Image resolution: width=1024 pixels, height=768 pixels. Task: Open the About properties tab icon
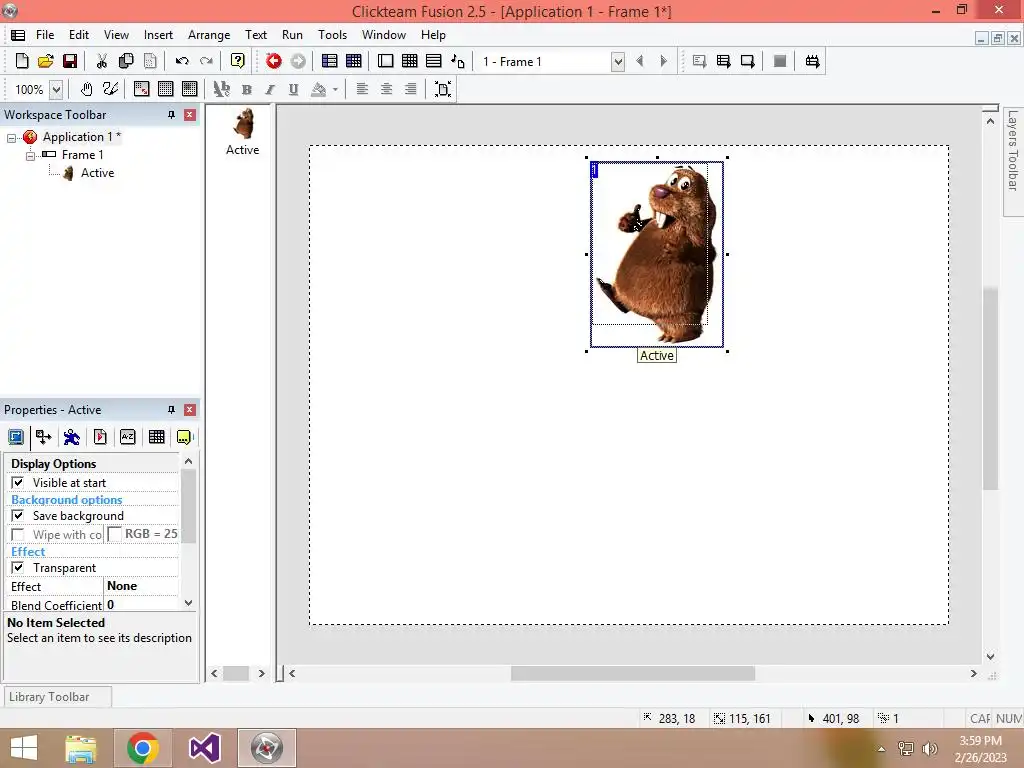tap(184, 437)
